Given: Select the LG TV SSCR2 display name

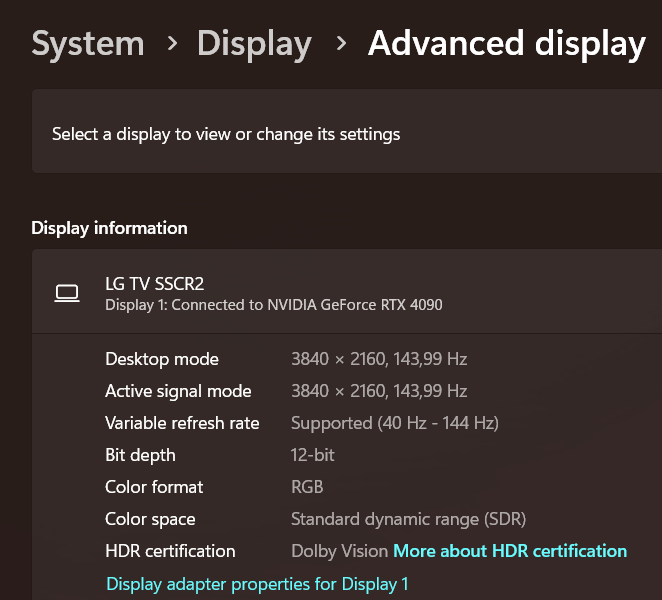Looking at the screenshot, I should [155, 284].
